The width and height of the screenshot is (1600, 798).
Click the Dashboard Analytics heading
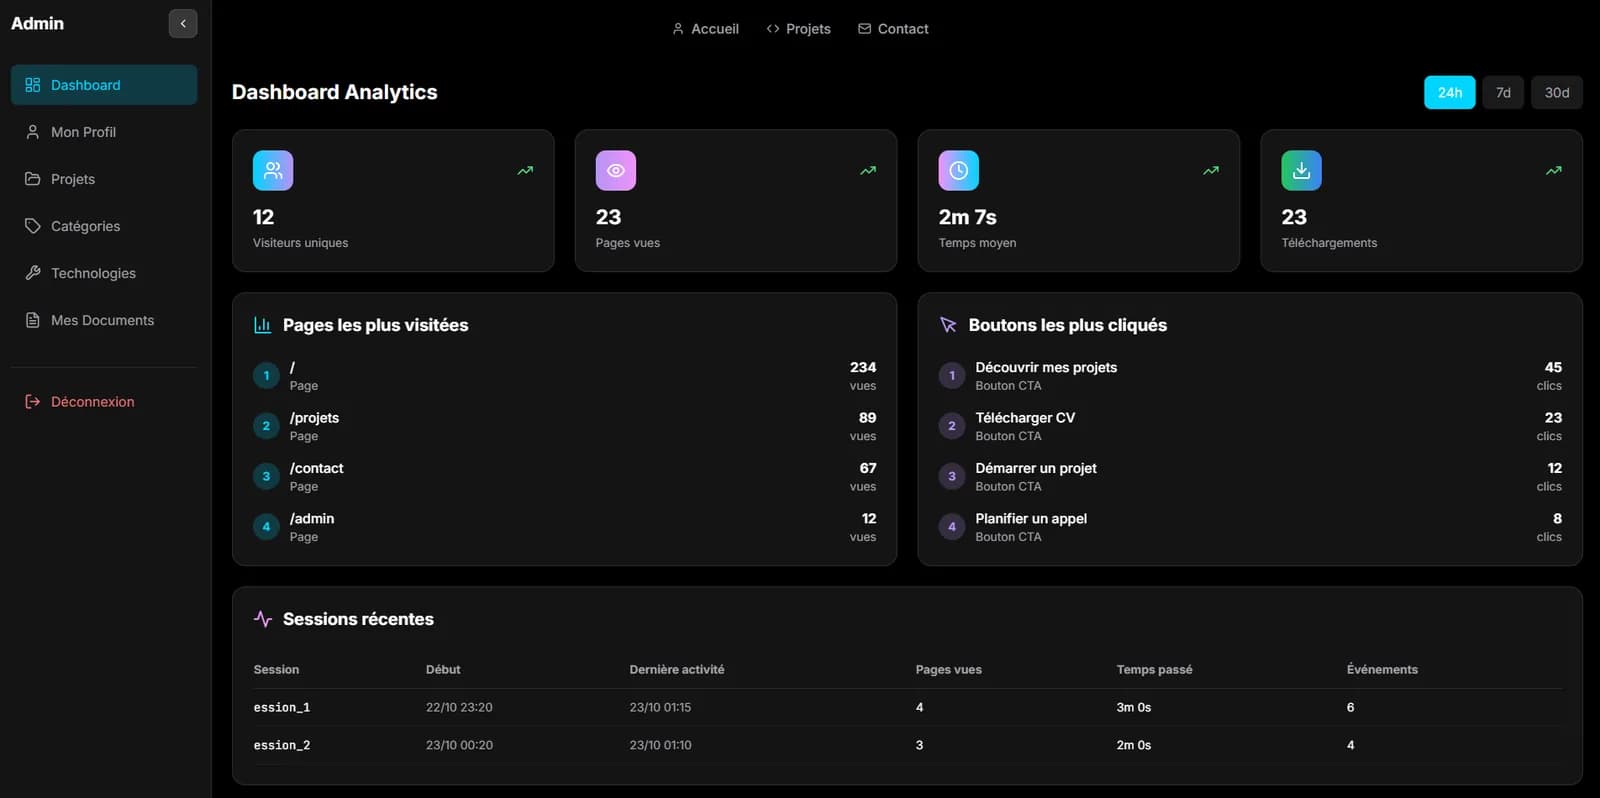click(x=335, y=92)
